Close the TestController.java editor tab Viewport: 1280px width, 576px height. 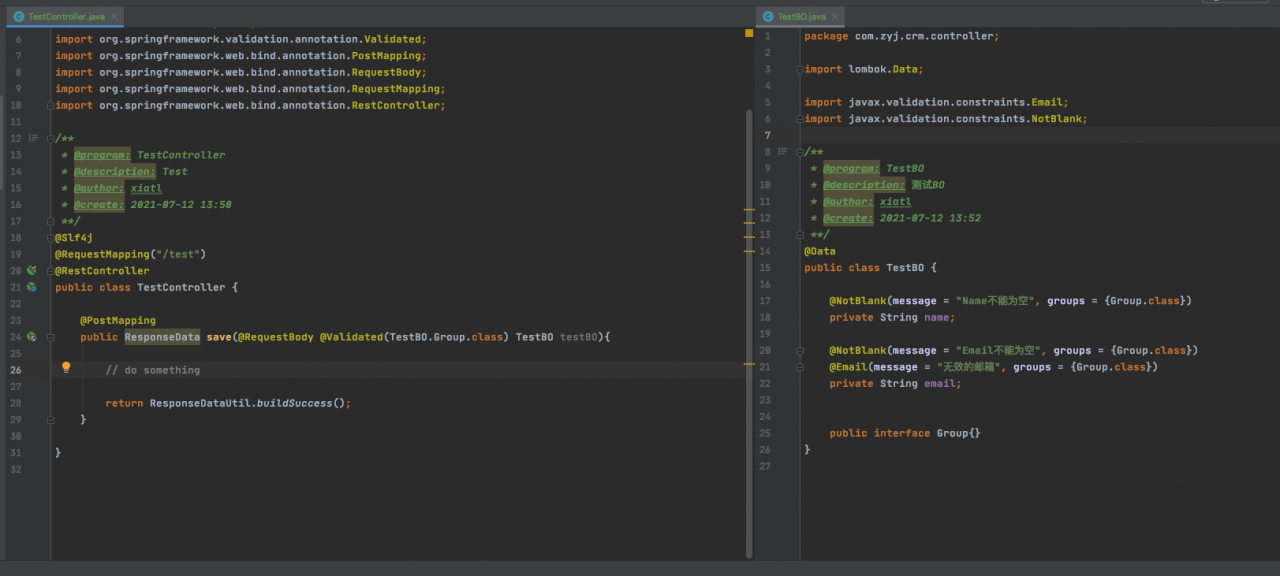click(113, 17)
